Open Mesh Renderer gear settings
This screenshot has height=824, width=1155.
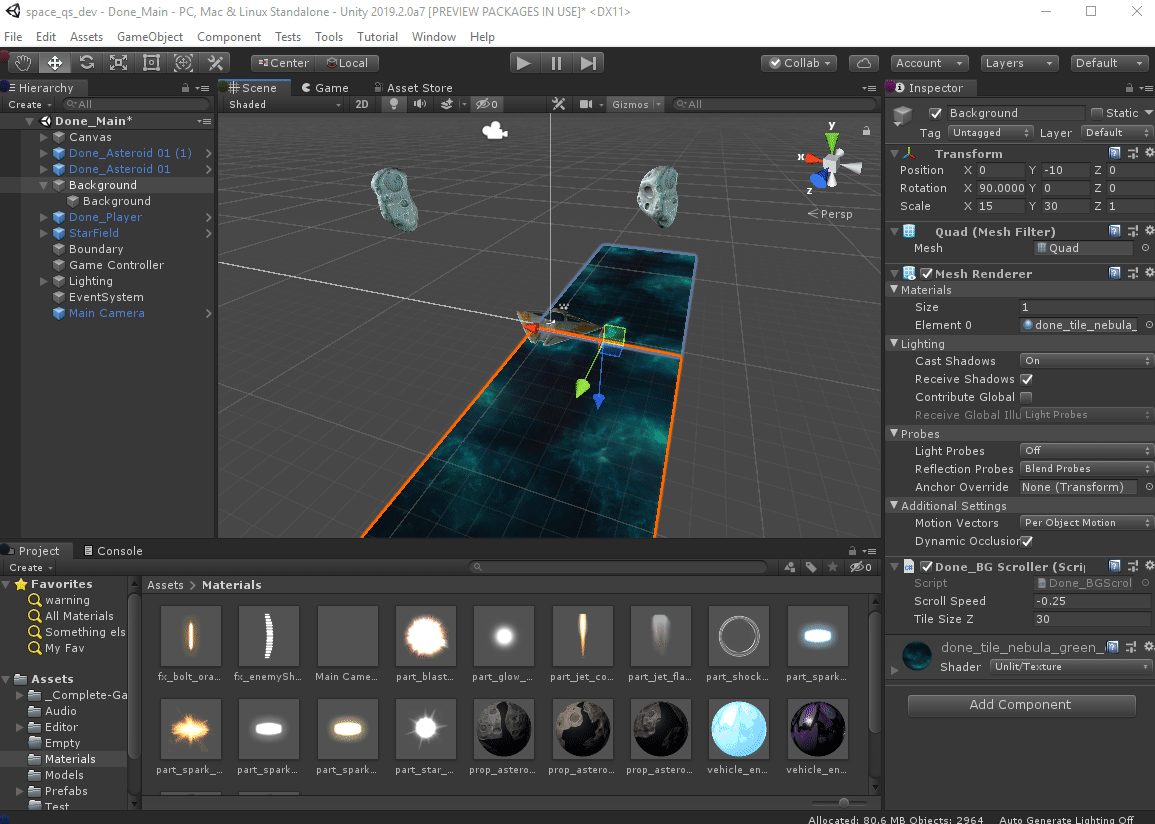pyautogui.click(x=1149, y=273)
